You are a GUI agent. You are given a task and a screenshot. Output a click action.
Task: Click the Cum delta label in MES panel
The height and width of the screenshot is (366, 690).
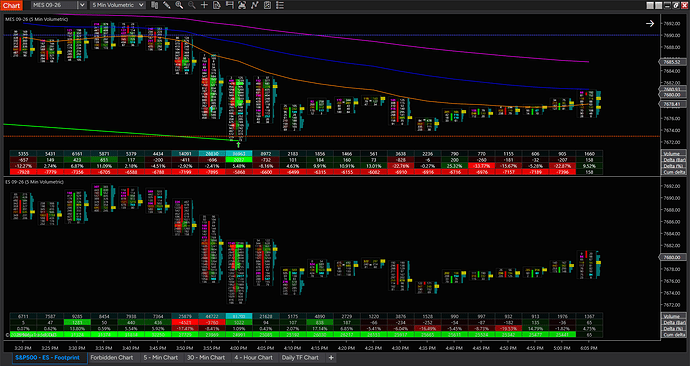pyautogui.click(x=673, y=172)
